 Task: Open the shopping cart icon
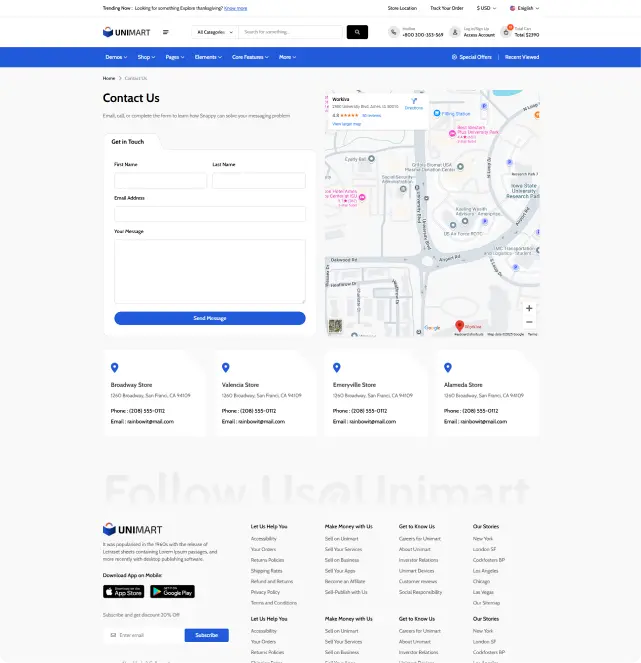(507, 32)
